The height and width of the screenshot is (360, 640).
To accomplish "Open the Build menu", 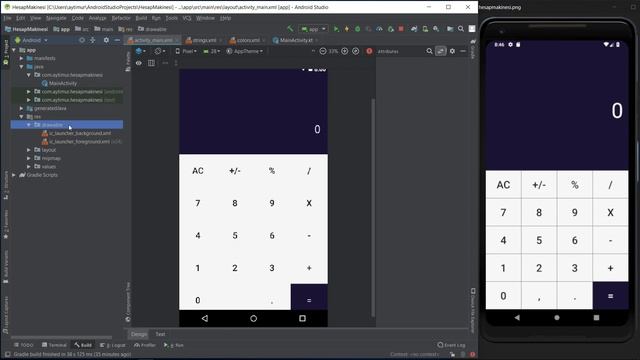I will point(141,18).
